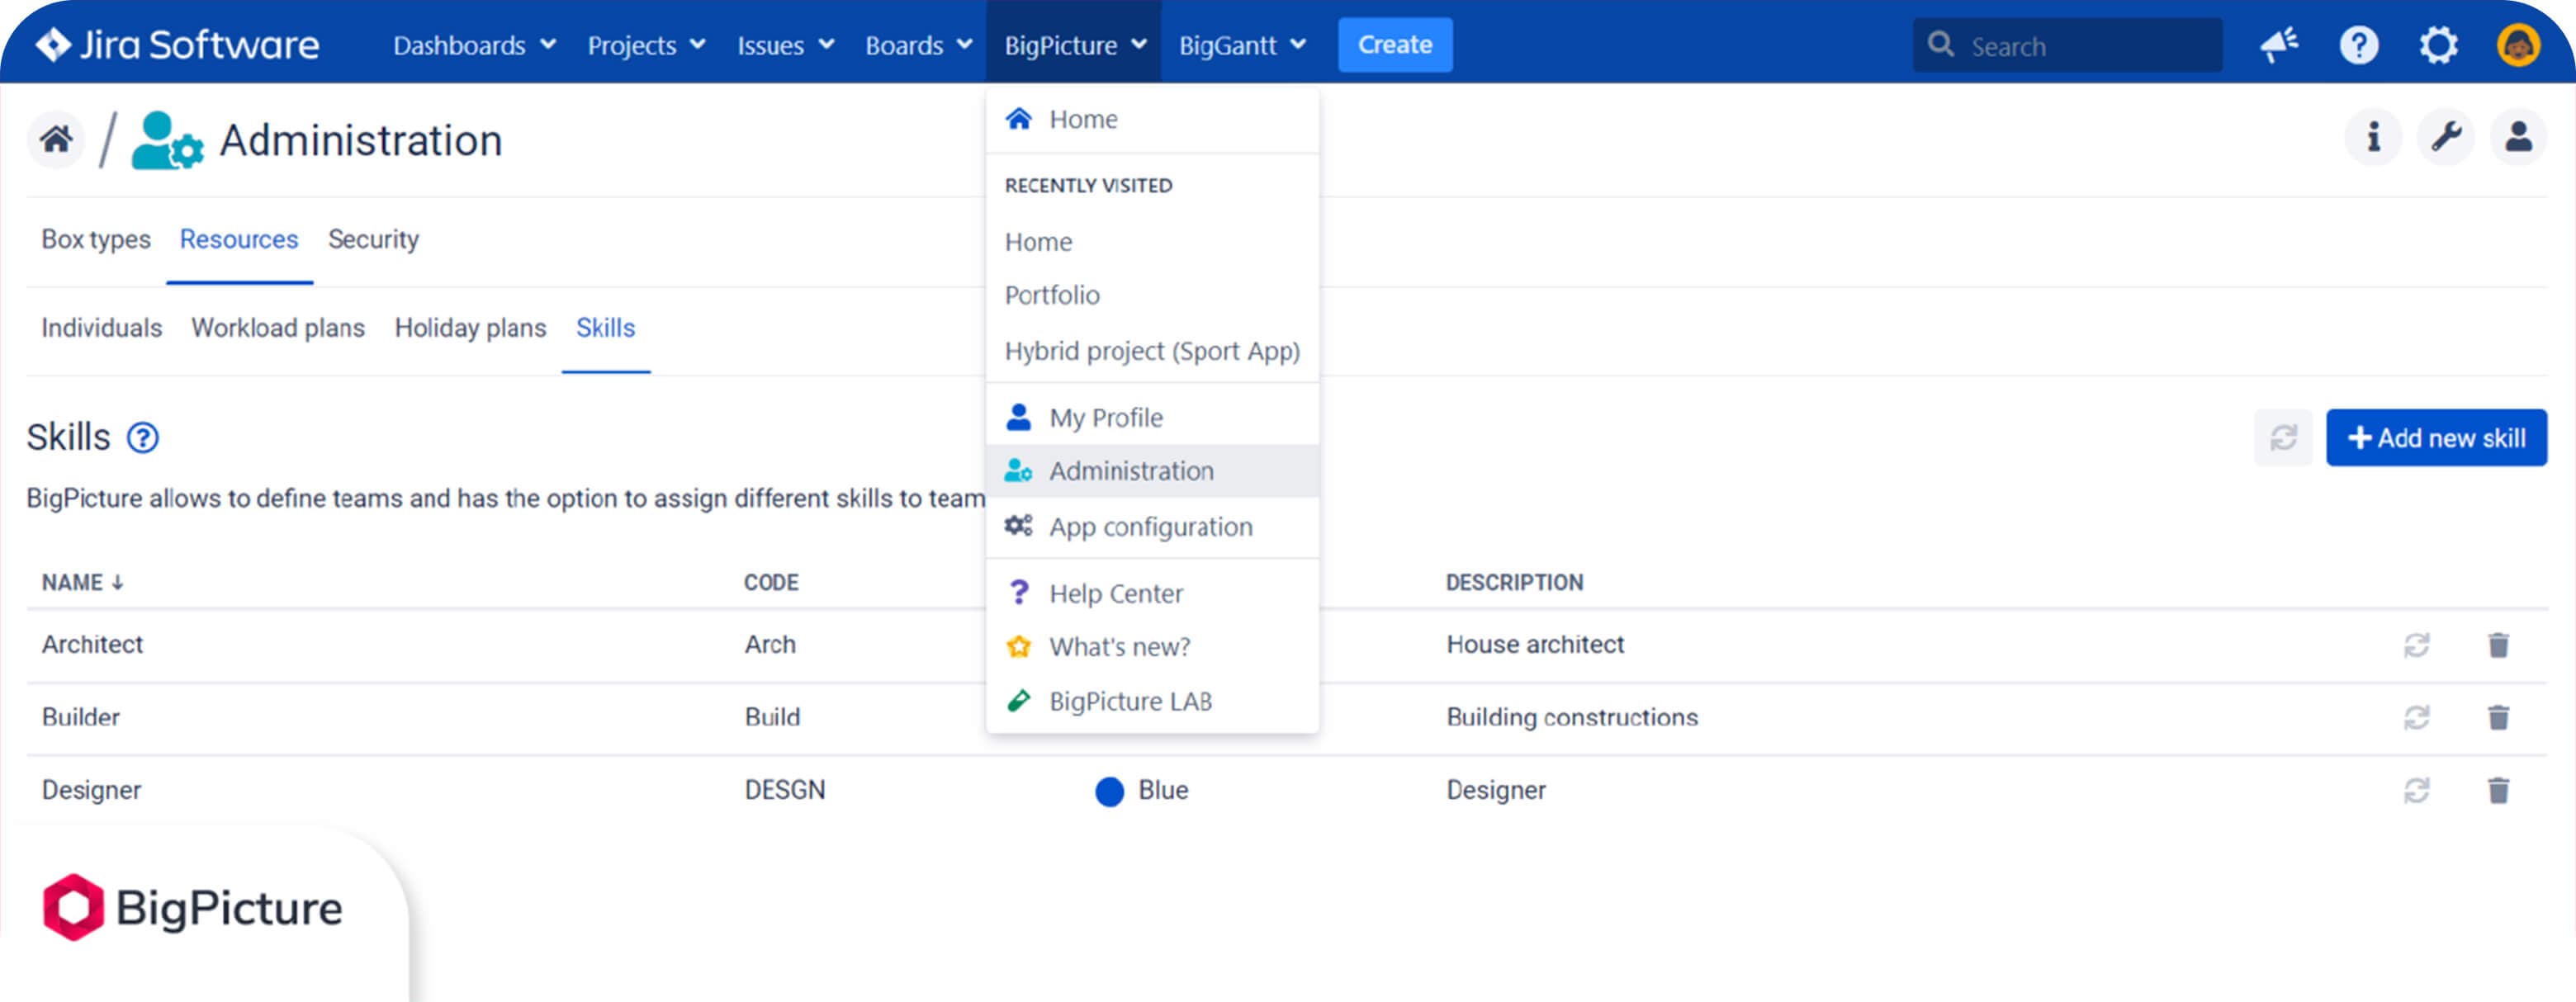Select the Skills sub-tab
Viewport: 2576px width, 1002px height.
click(x=605, y=328)
